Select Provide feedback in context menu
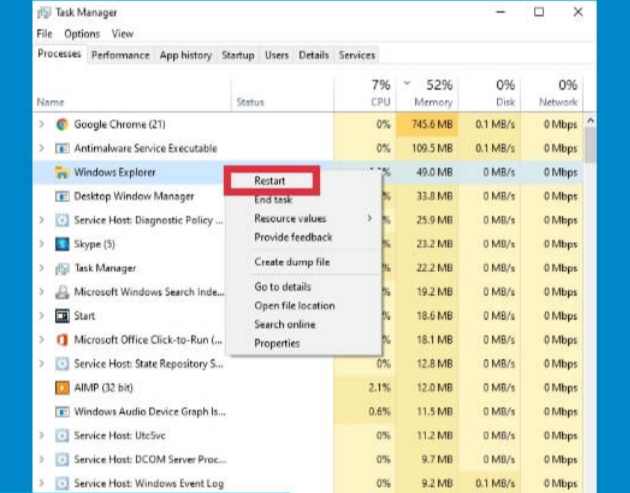 [293, 237]
